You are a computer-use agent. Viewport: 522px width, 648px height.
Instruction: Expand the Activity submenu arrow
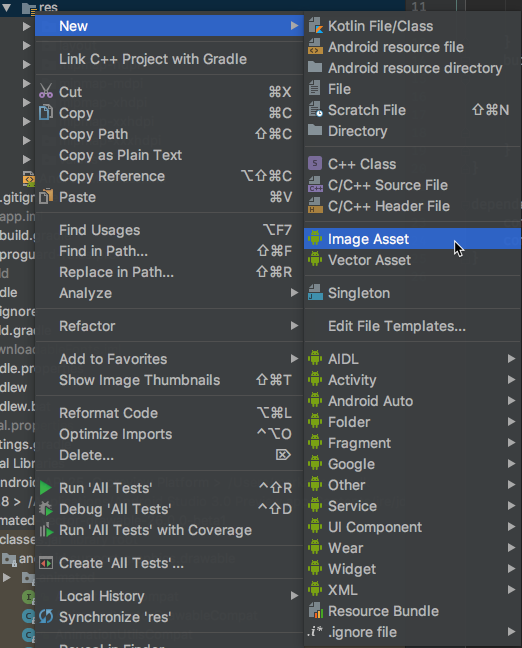512,379
